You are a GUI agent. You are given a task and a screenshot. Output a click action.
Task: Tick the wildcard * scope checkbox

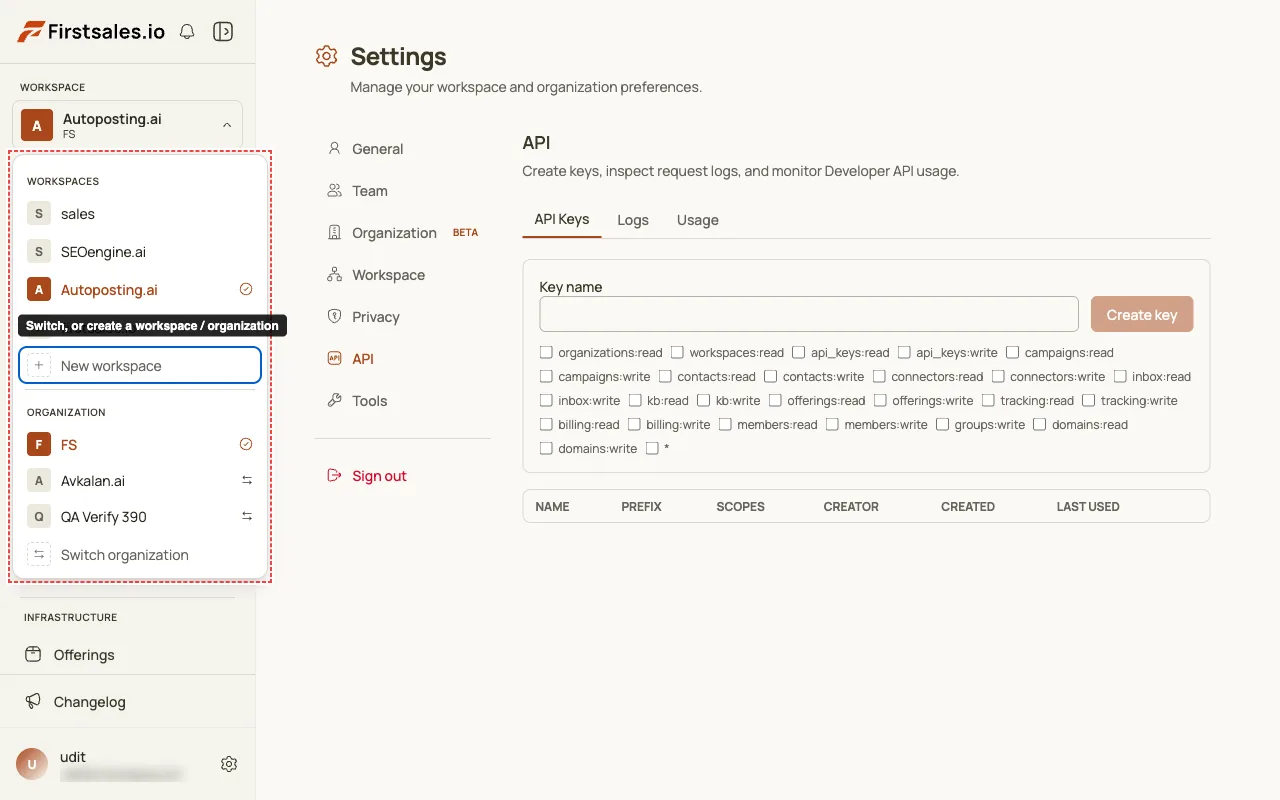click(652, 449)
